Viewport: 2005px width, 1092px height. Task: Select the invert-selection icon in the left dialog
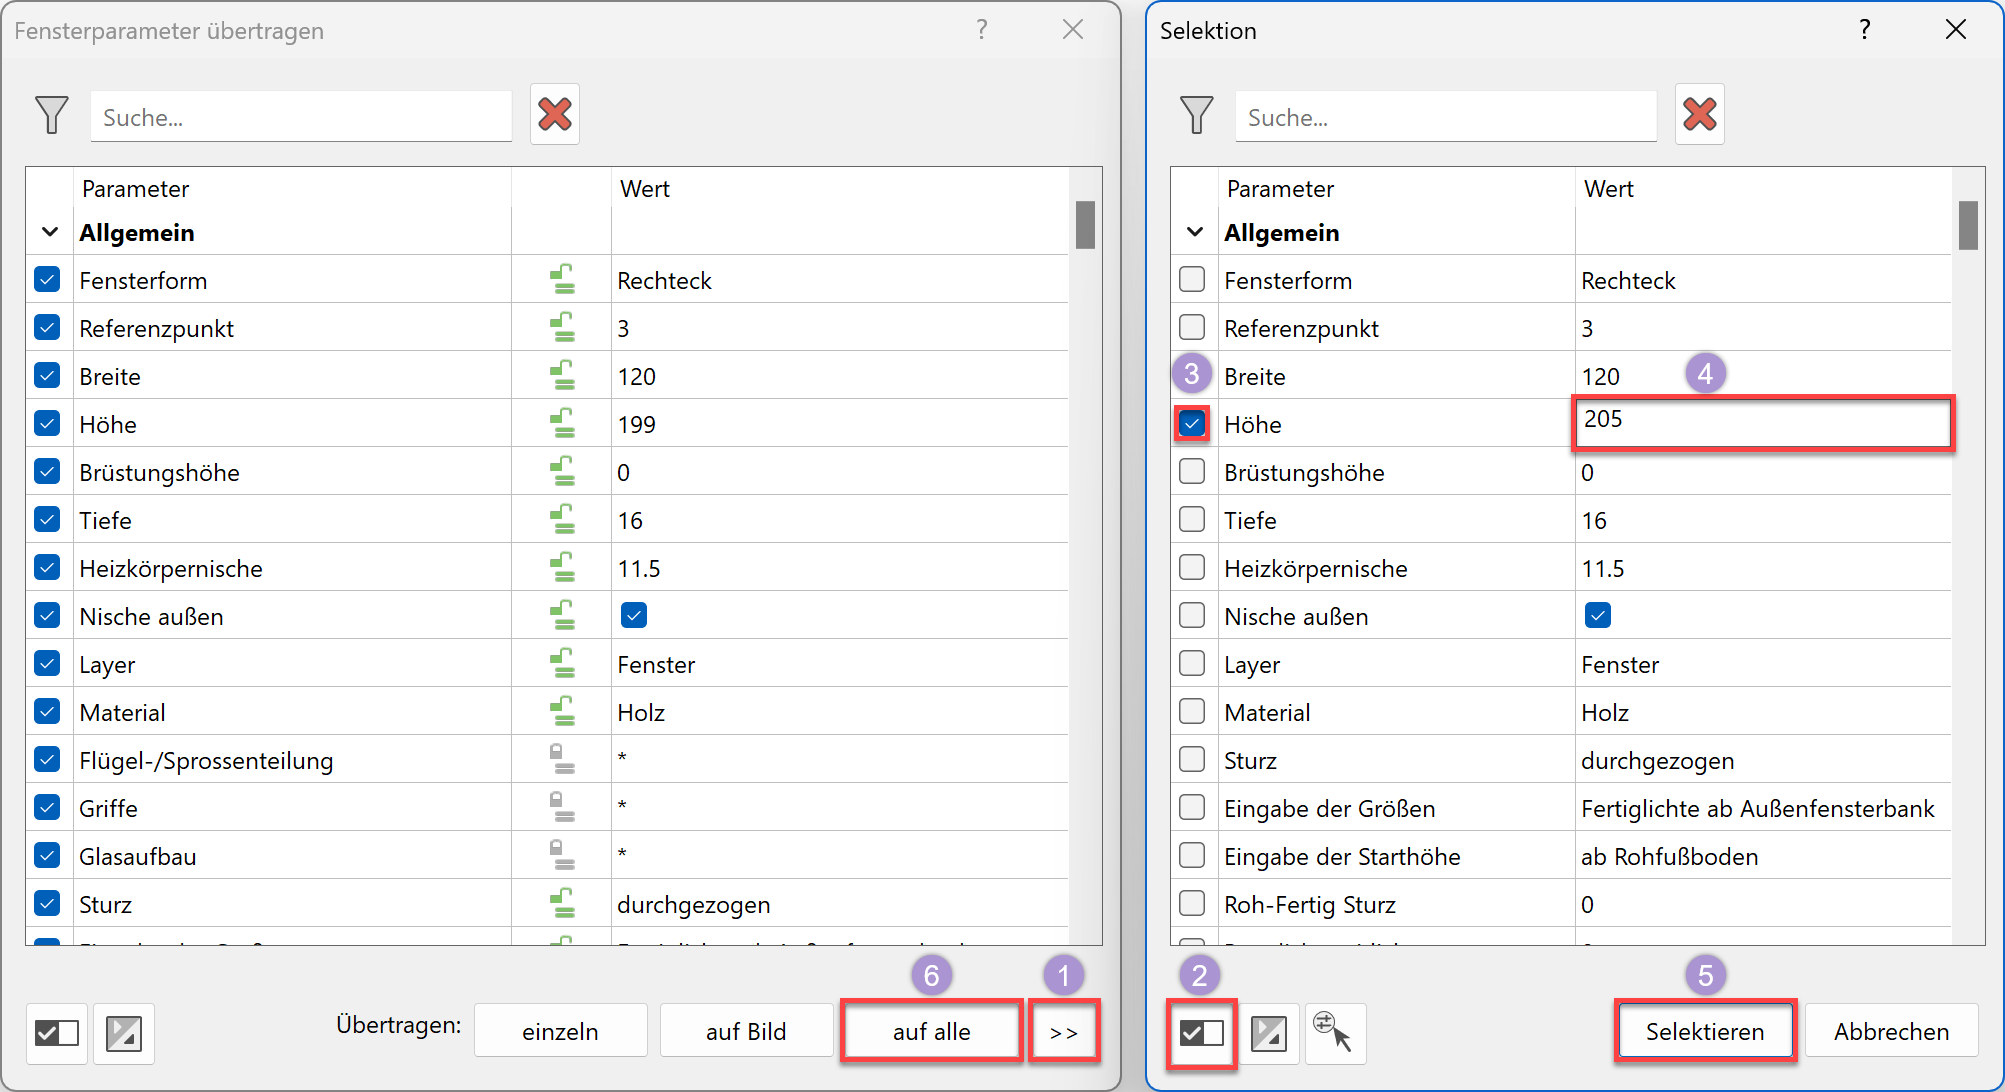(124, 1031)
